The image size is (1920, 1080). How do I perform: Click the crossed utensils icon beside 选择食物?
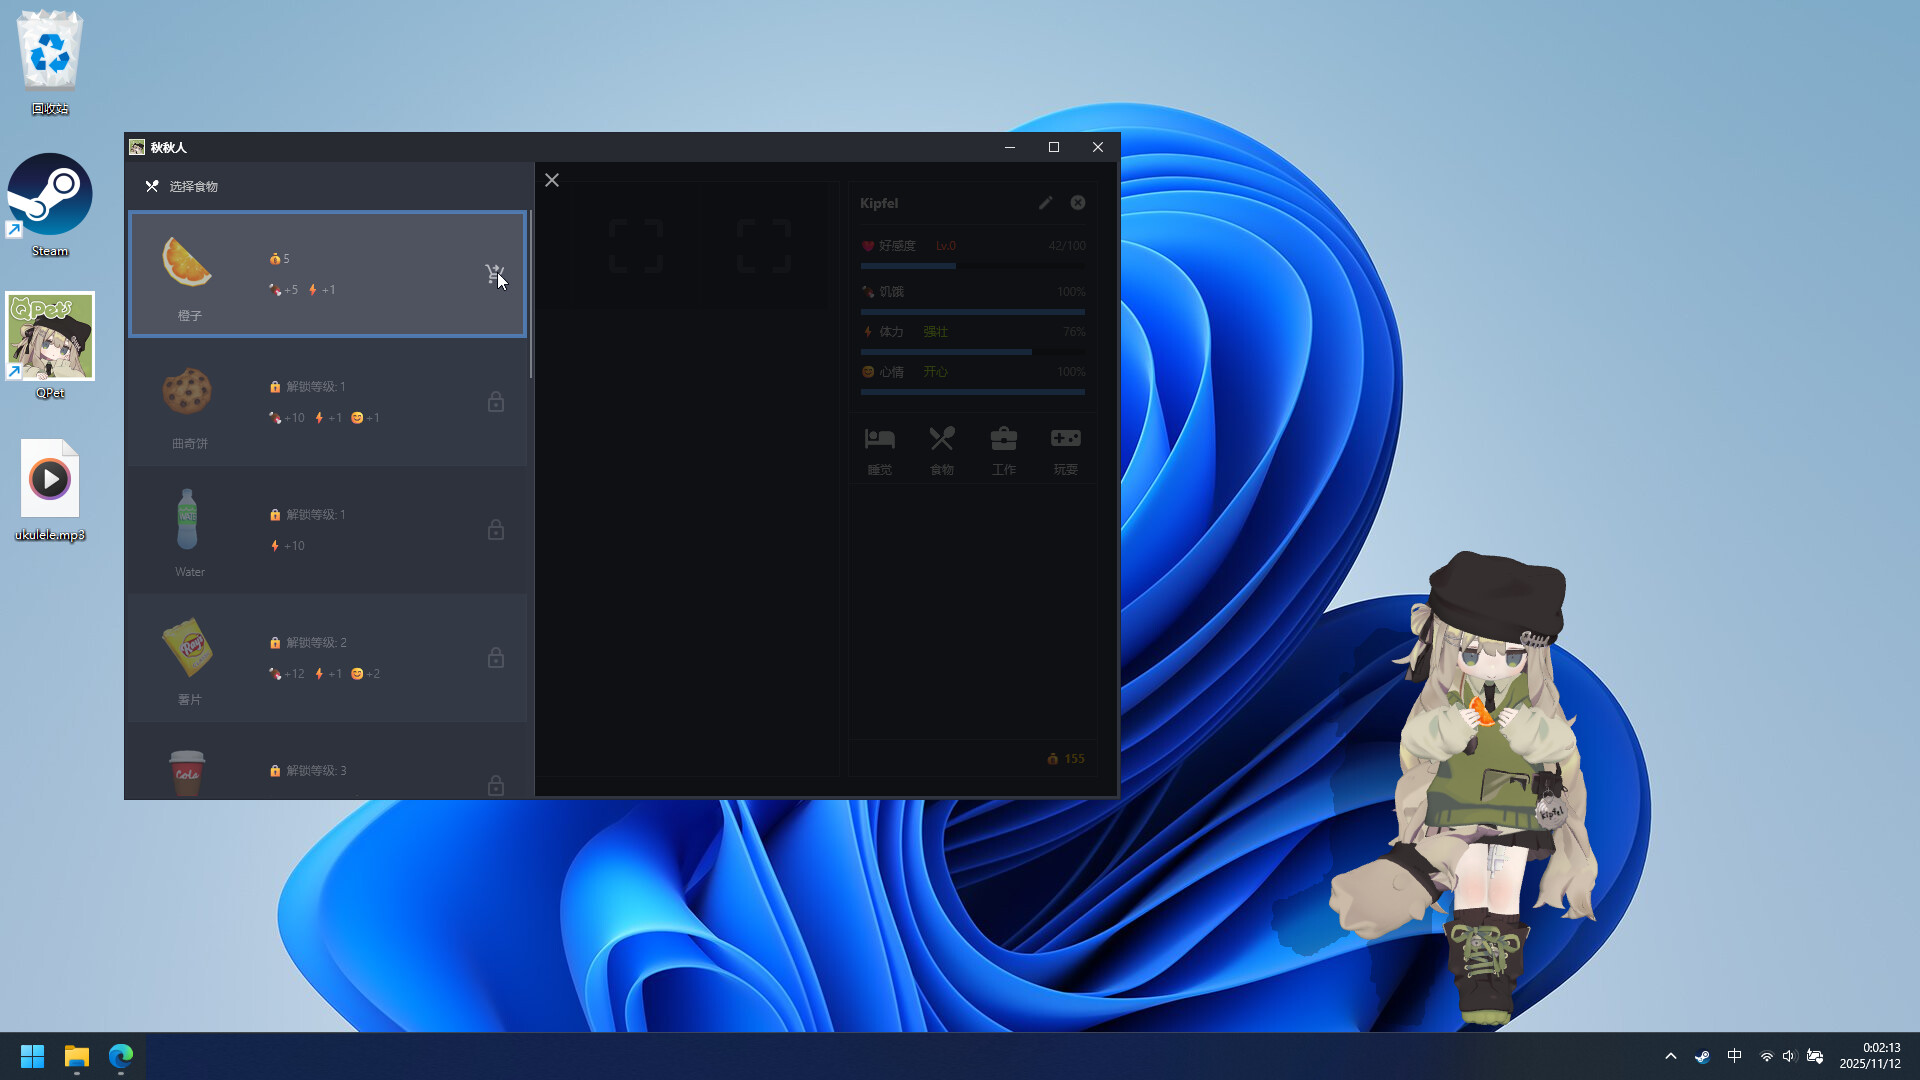(152, 186)
